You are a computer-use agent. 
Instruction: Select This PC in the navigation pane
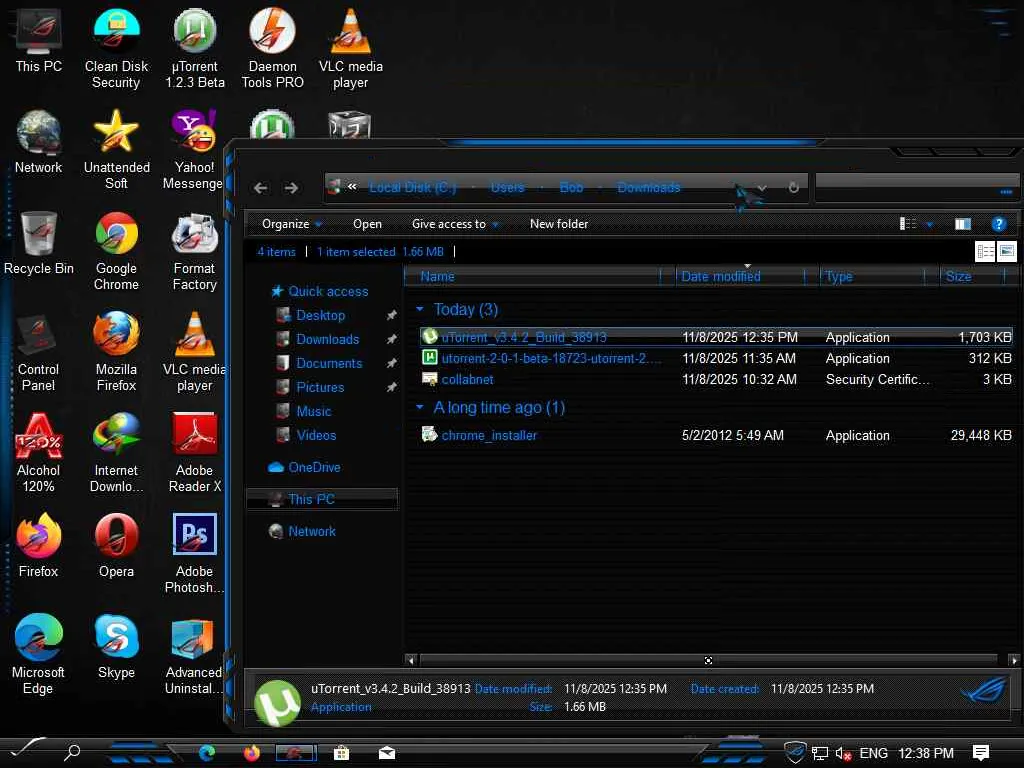pyautogui.click(x=322, y=500)
